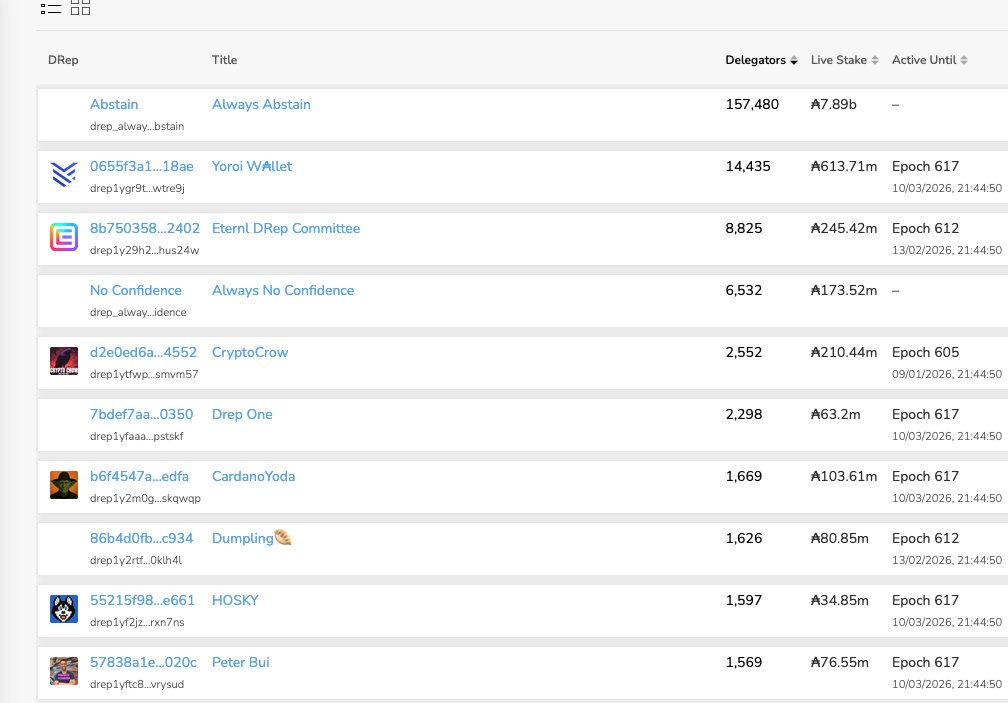Click the DRep column header

tap(63, 60)
